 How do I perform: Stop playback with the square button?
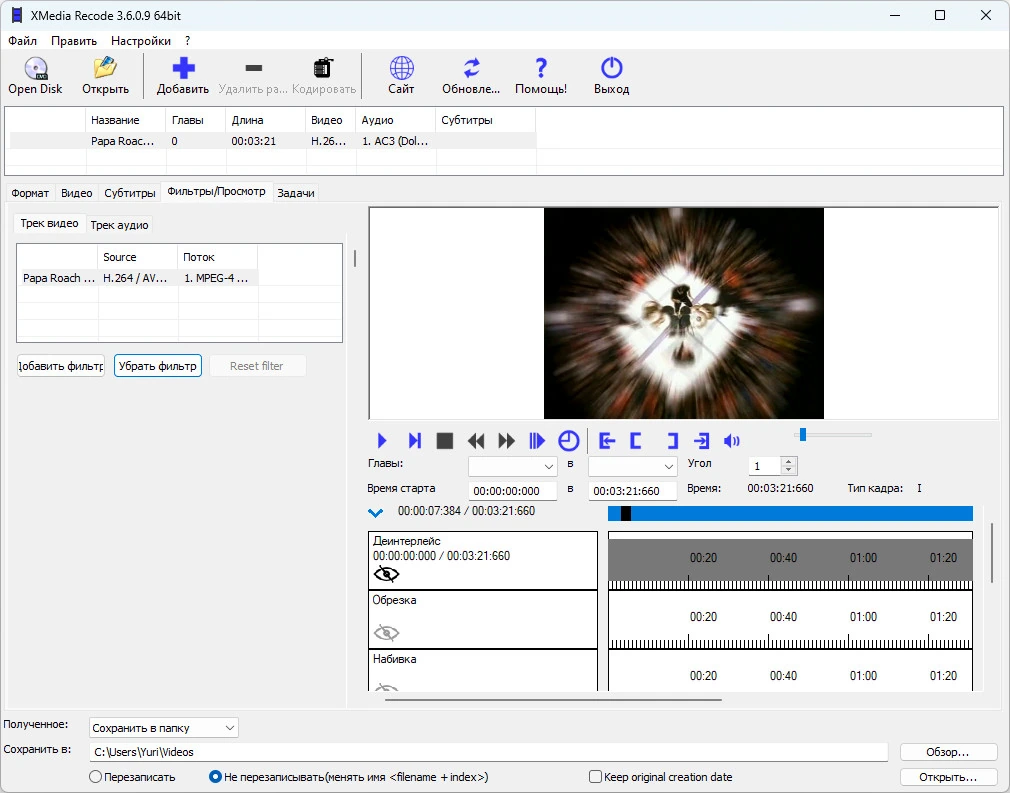pos(444,441)
